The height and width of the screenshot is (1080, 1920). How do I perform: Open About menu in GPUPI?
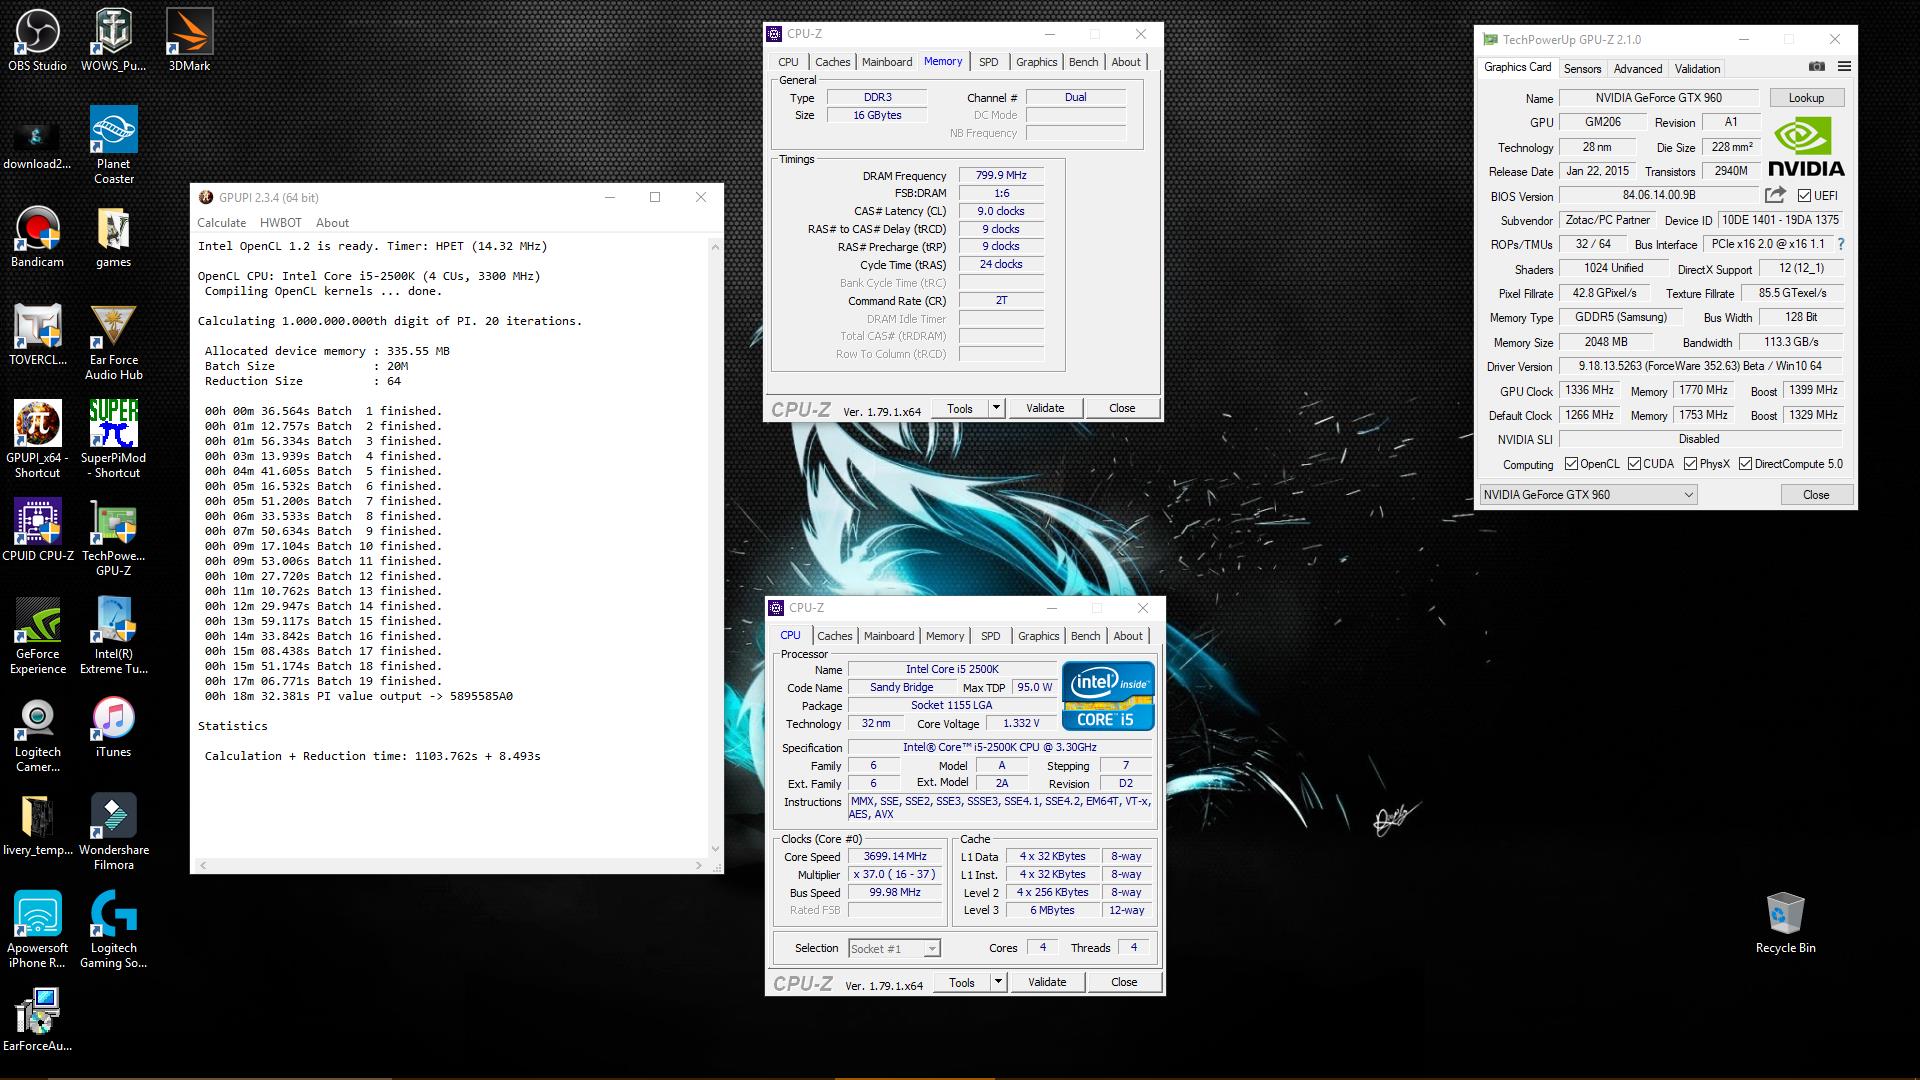click(332, 223)
